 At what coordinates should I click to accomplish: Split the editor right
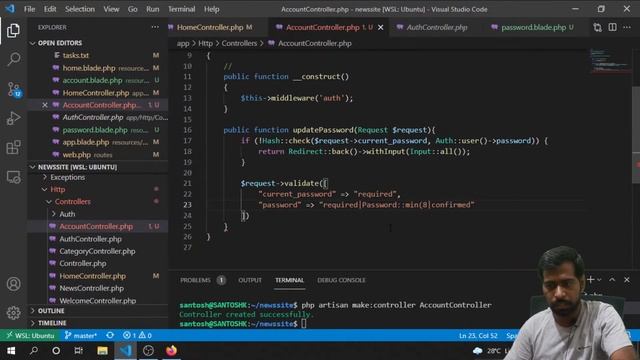[612, 27]
